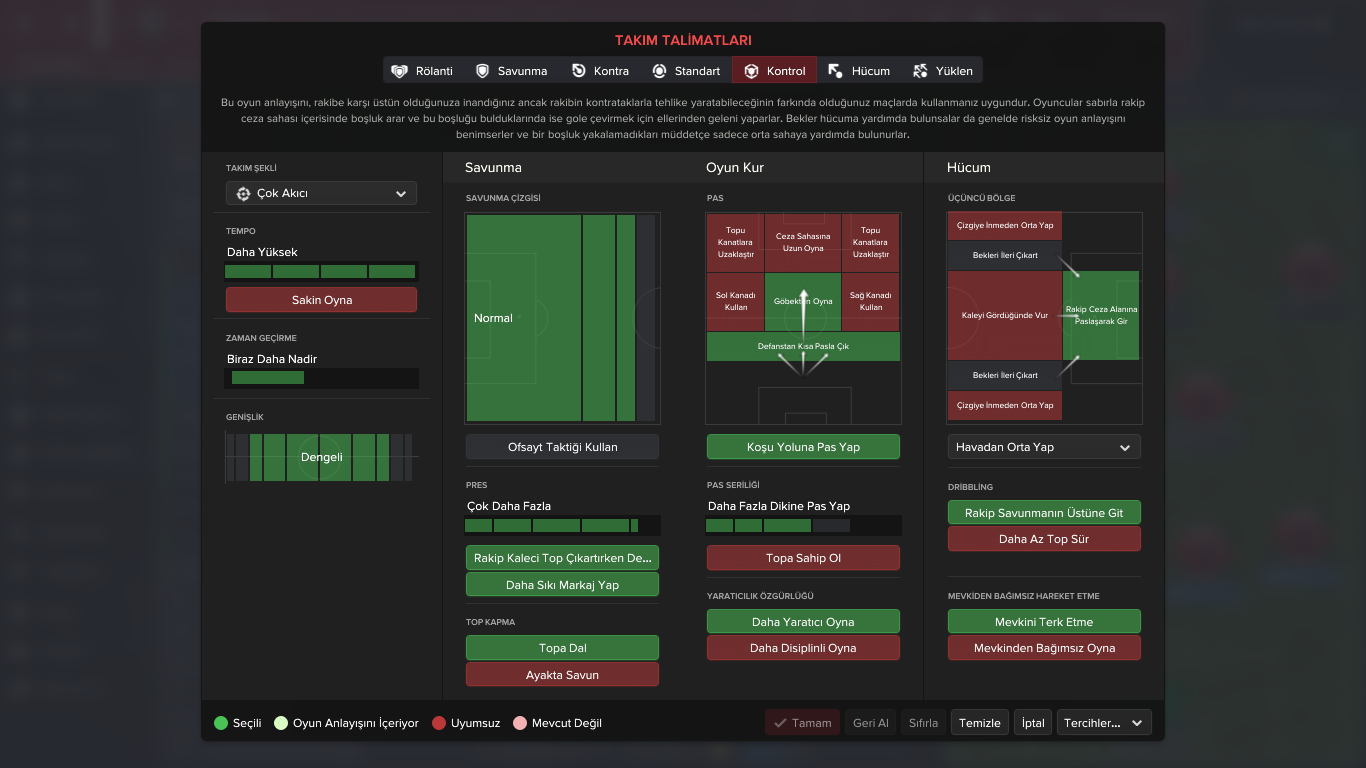Toggle Mevkini Terk Etme
The width and height of the screenshot is (1366, 768).
1044,622
